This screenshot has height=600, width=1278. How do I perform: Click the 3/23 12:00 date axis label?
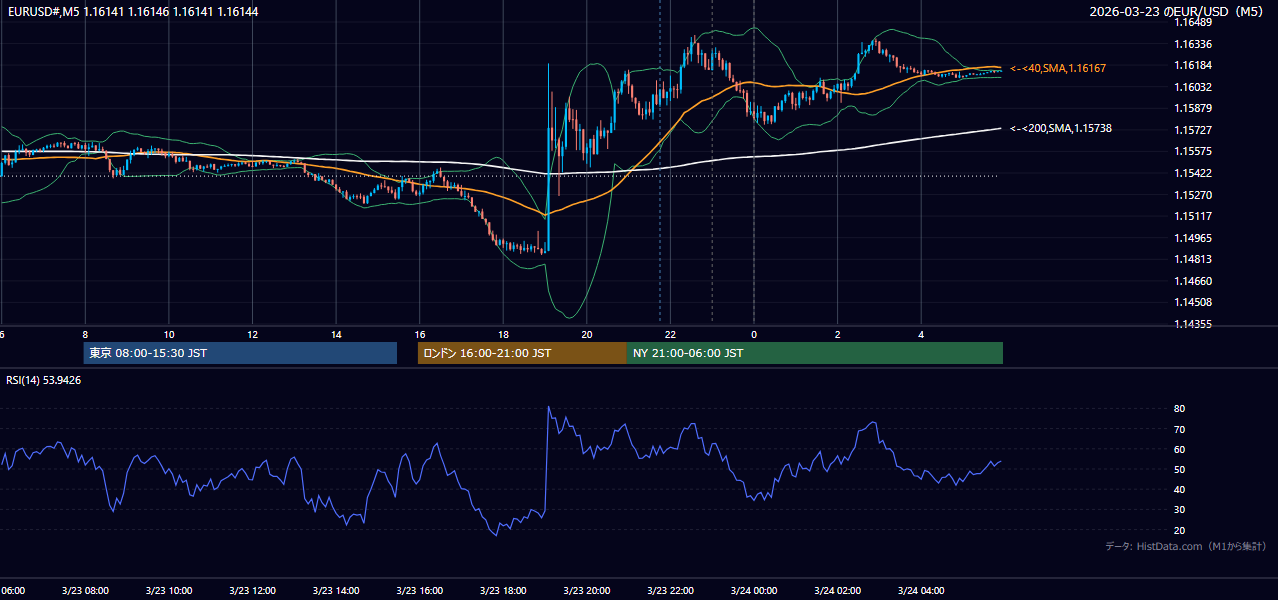pyautogui.click(x=252, y=591)
